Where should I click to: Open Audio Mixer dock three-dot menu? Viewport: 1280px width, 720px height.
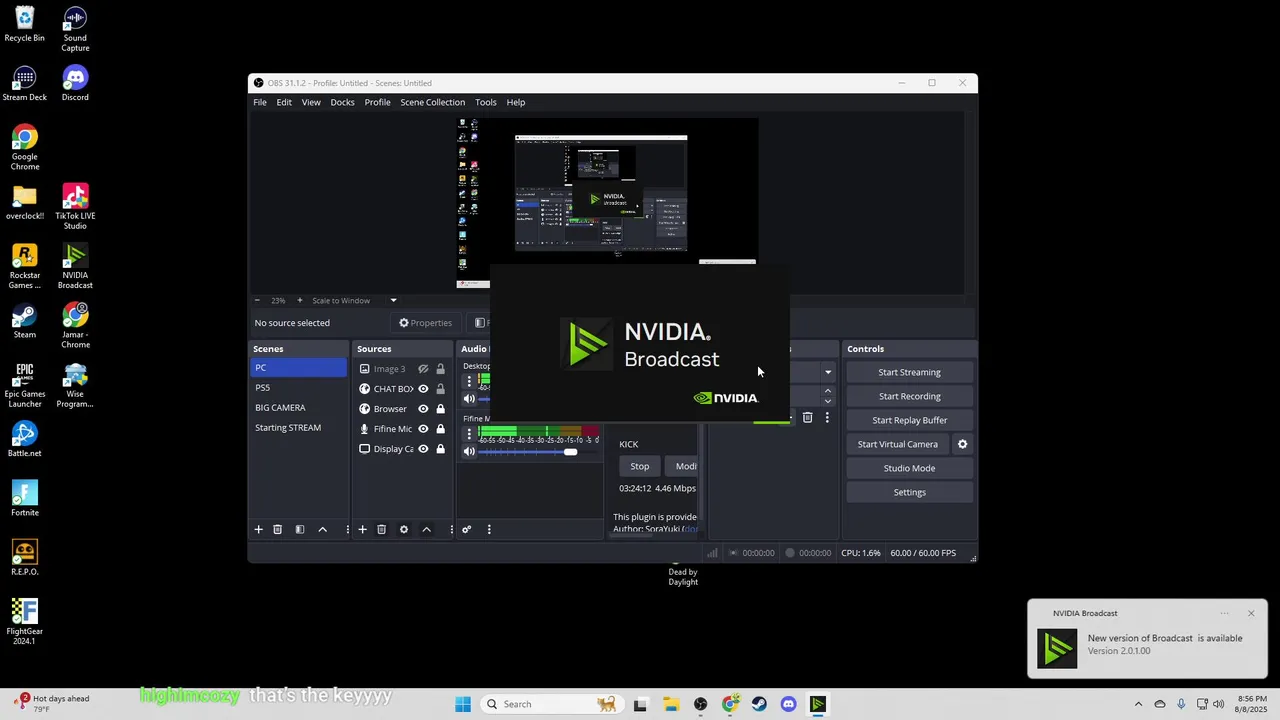489,529
